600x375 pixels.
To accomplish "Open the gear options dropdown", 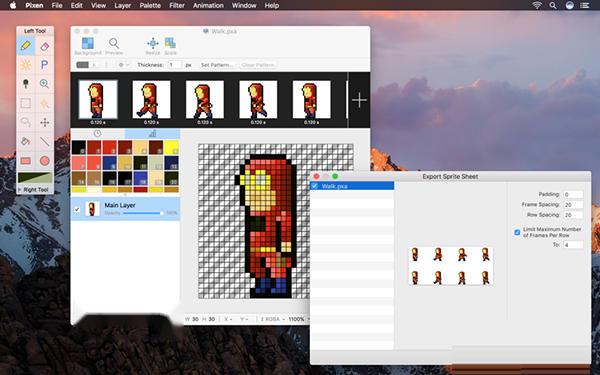I will point(124,65).
